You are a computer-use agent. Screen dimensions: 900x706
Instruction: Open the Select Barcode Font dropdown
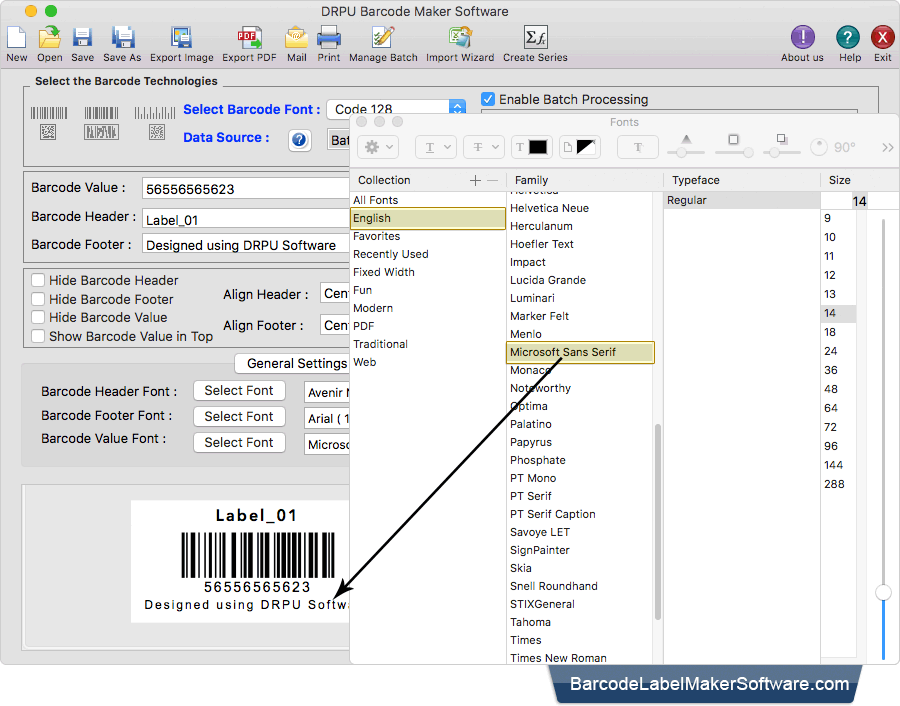tap(396, 108)
